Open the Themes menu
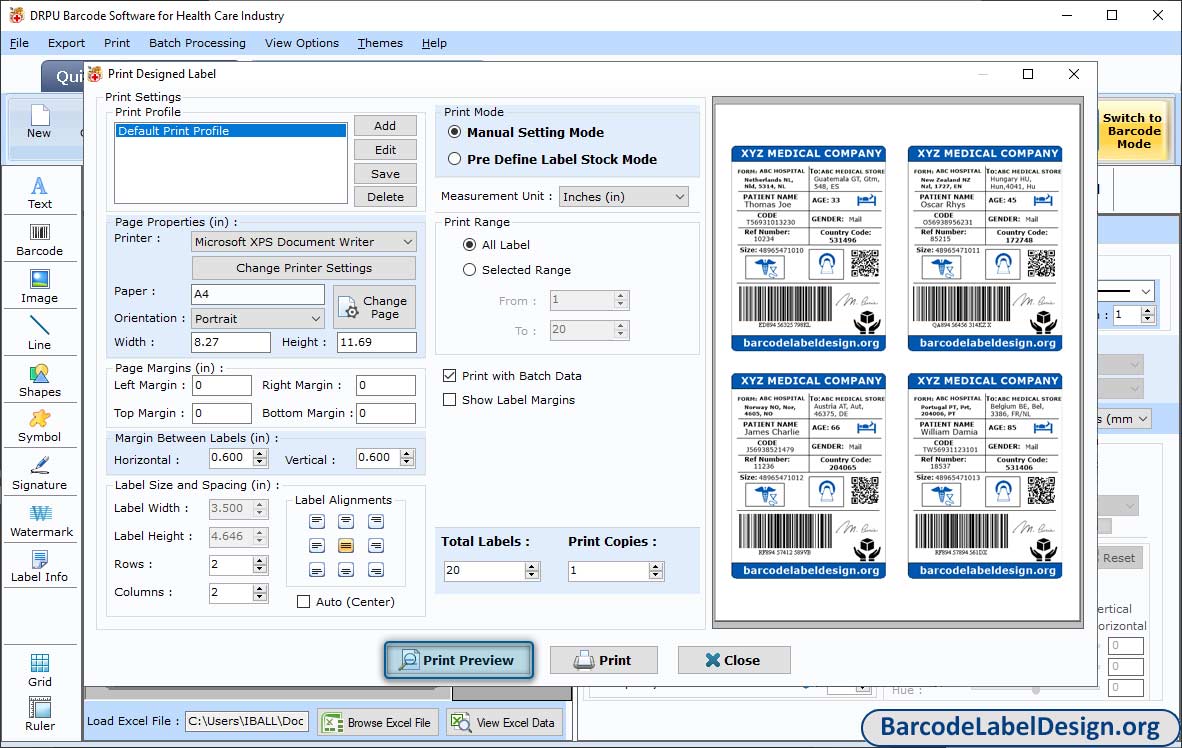Screen dimensions: 1182x748 point(380,43)
